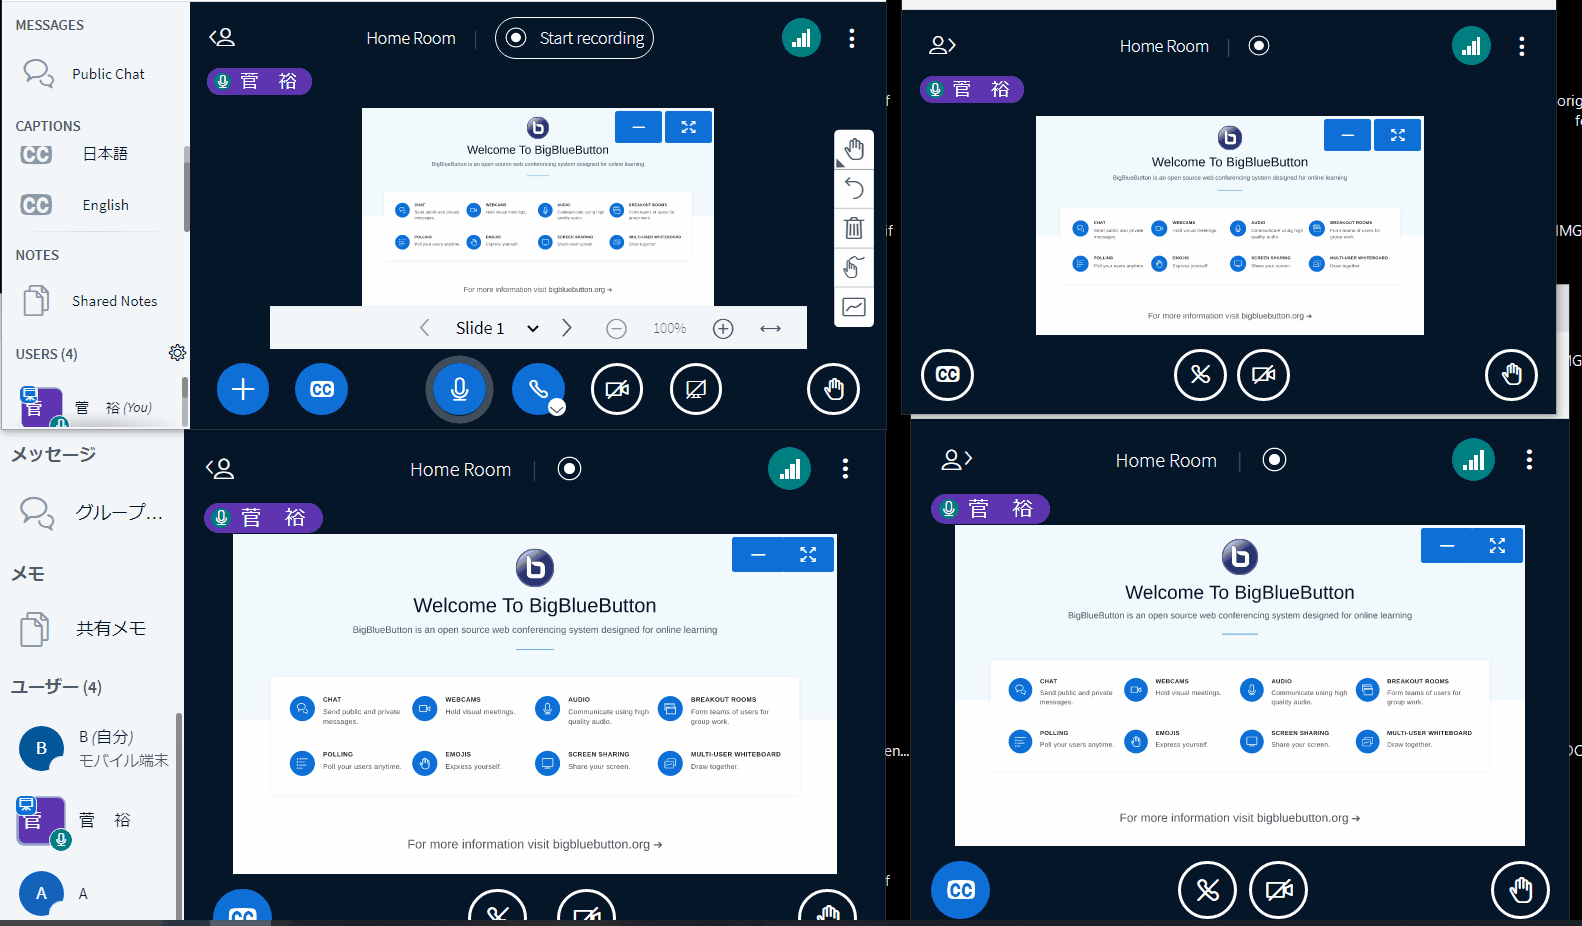
Task: Join audio in the bottom-right window
Action: (1208, 890)
